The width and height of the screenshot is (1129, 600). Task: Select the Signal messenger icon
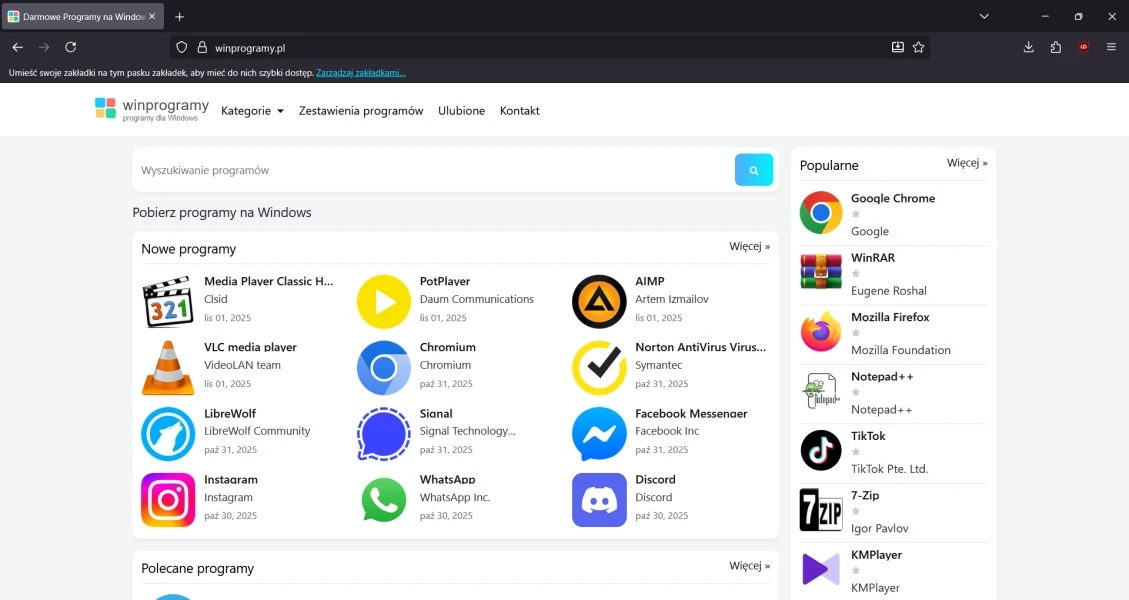(x=384, y=434)
